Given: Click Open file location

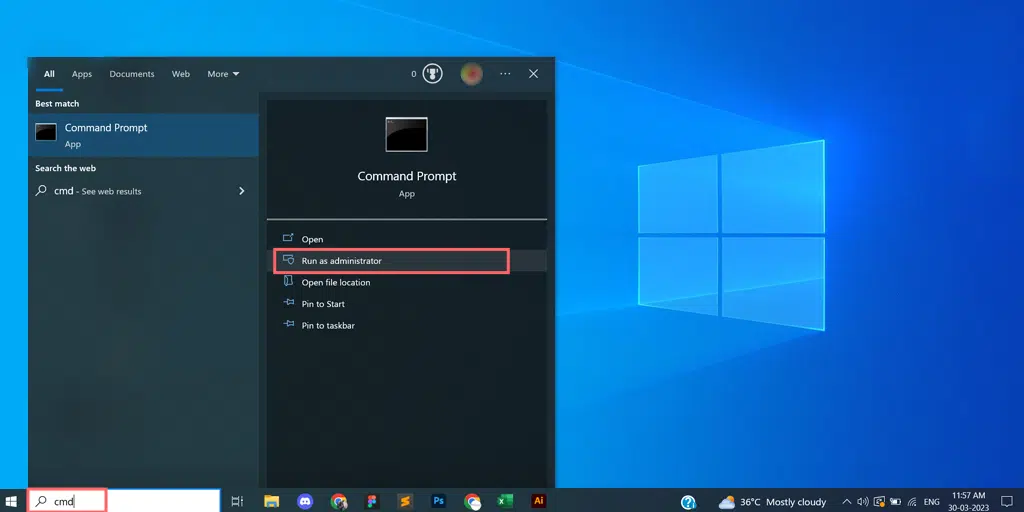Looking at the screenshot, I should tap(335, 283).
